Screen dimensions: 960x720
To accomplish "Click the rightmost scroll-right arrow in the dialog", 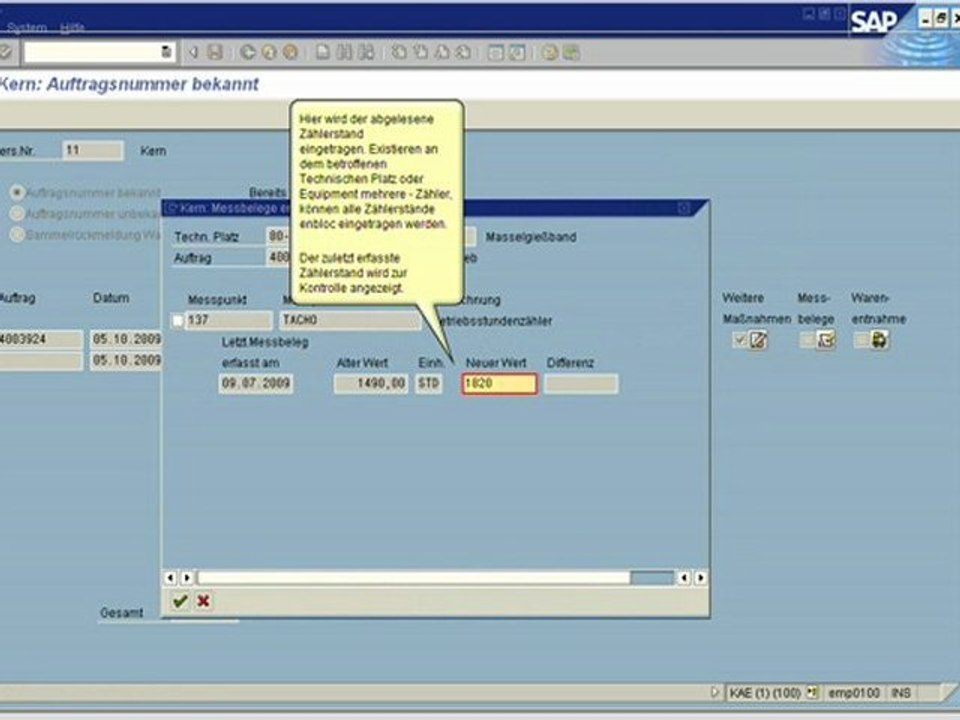I will click(x=700, y=577).
